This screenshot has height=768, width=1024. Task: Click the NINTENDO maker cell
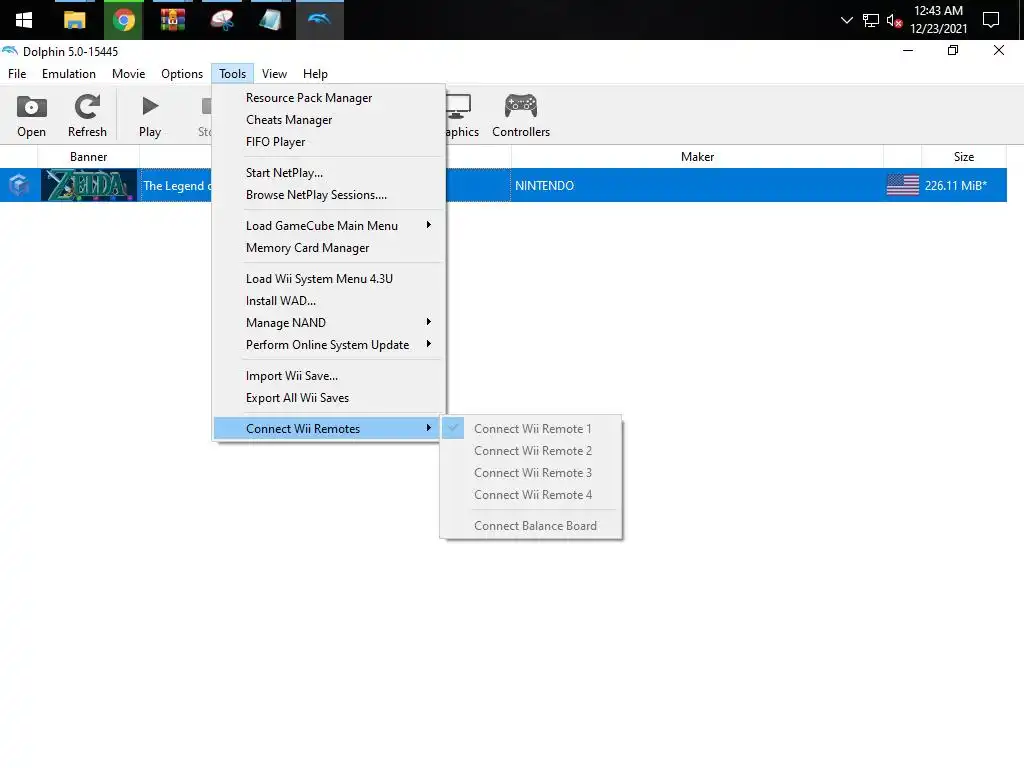coord(697,185)
